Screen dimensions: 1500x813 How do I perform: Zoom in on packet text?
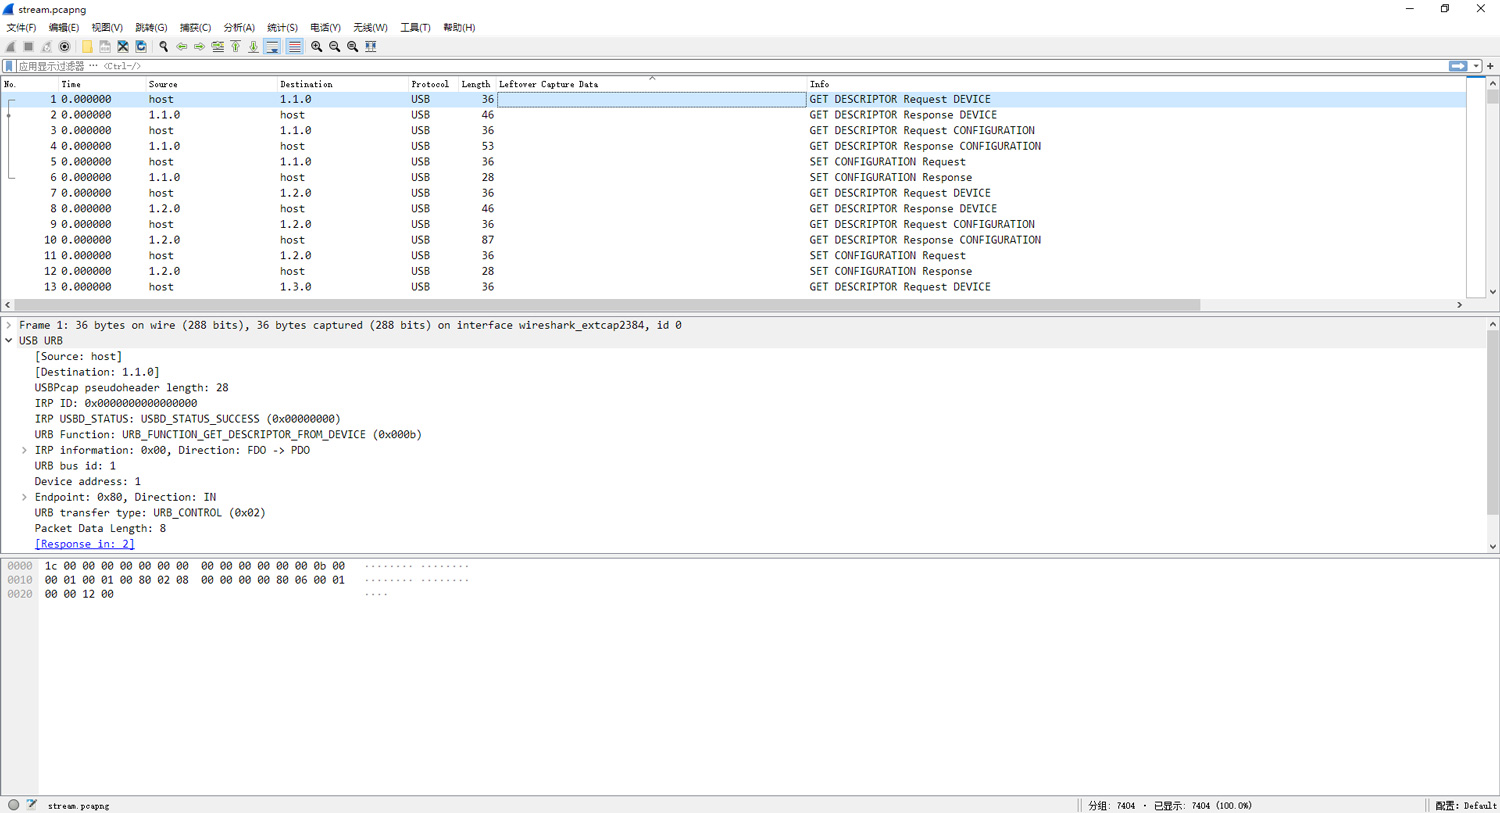tap(317, 46)
